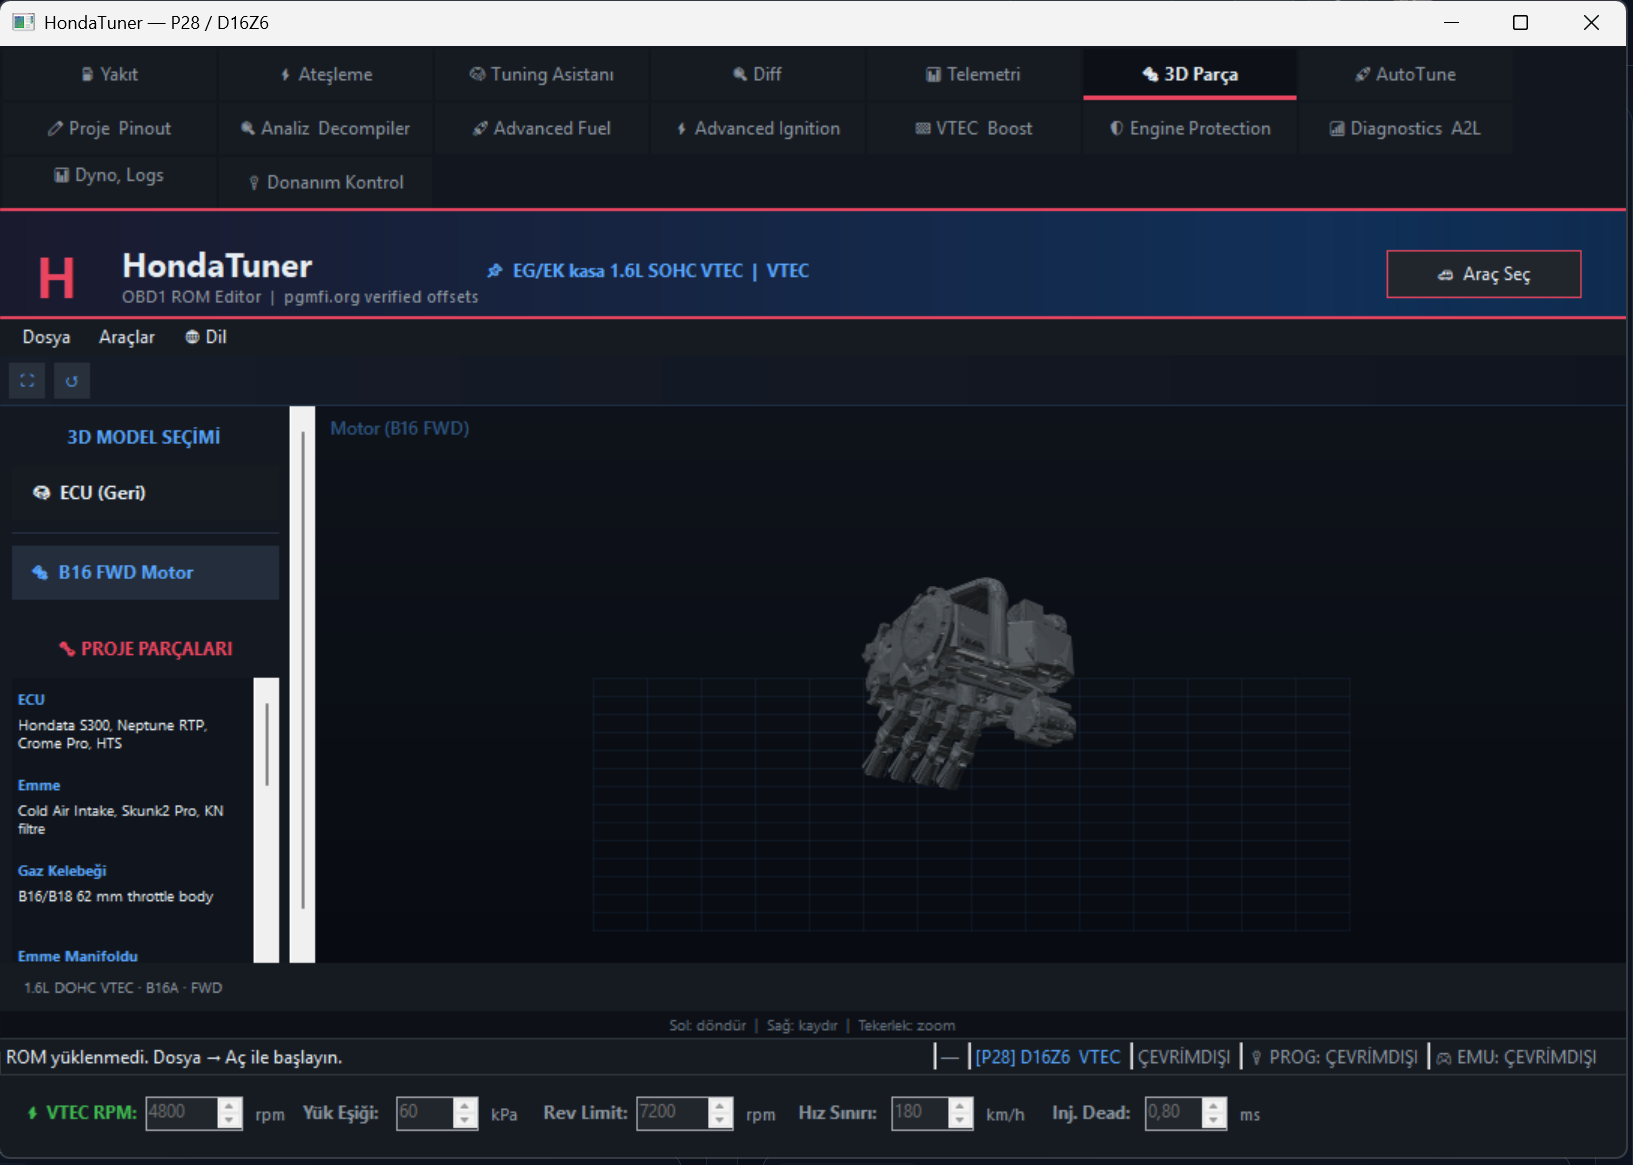Click the "EMU: ÇEVRİMDIŞI" status entry

click(x=1517, y=1057)
